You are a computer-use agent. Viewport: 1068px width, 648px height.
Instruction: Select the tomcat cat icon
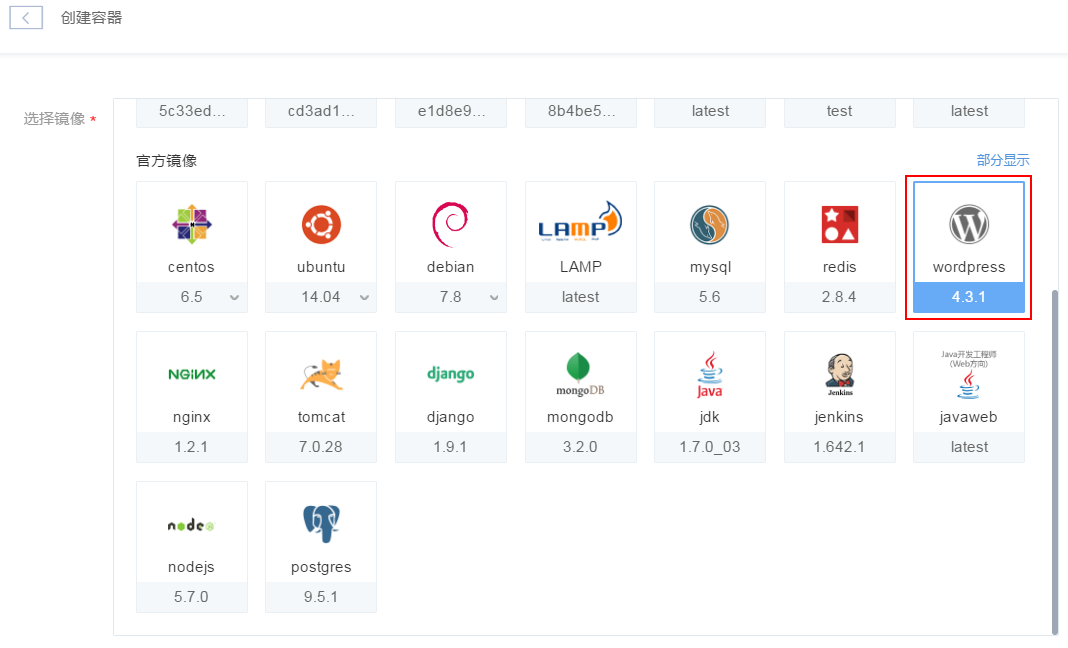point(321,374)
